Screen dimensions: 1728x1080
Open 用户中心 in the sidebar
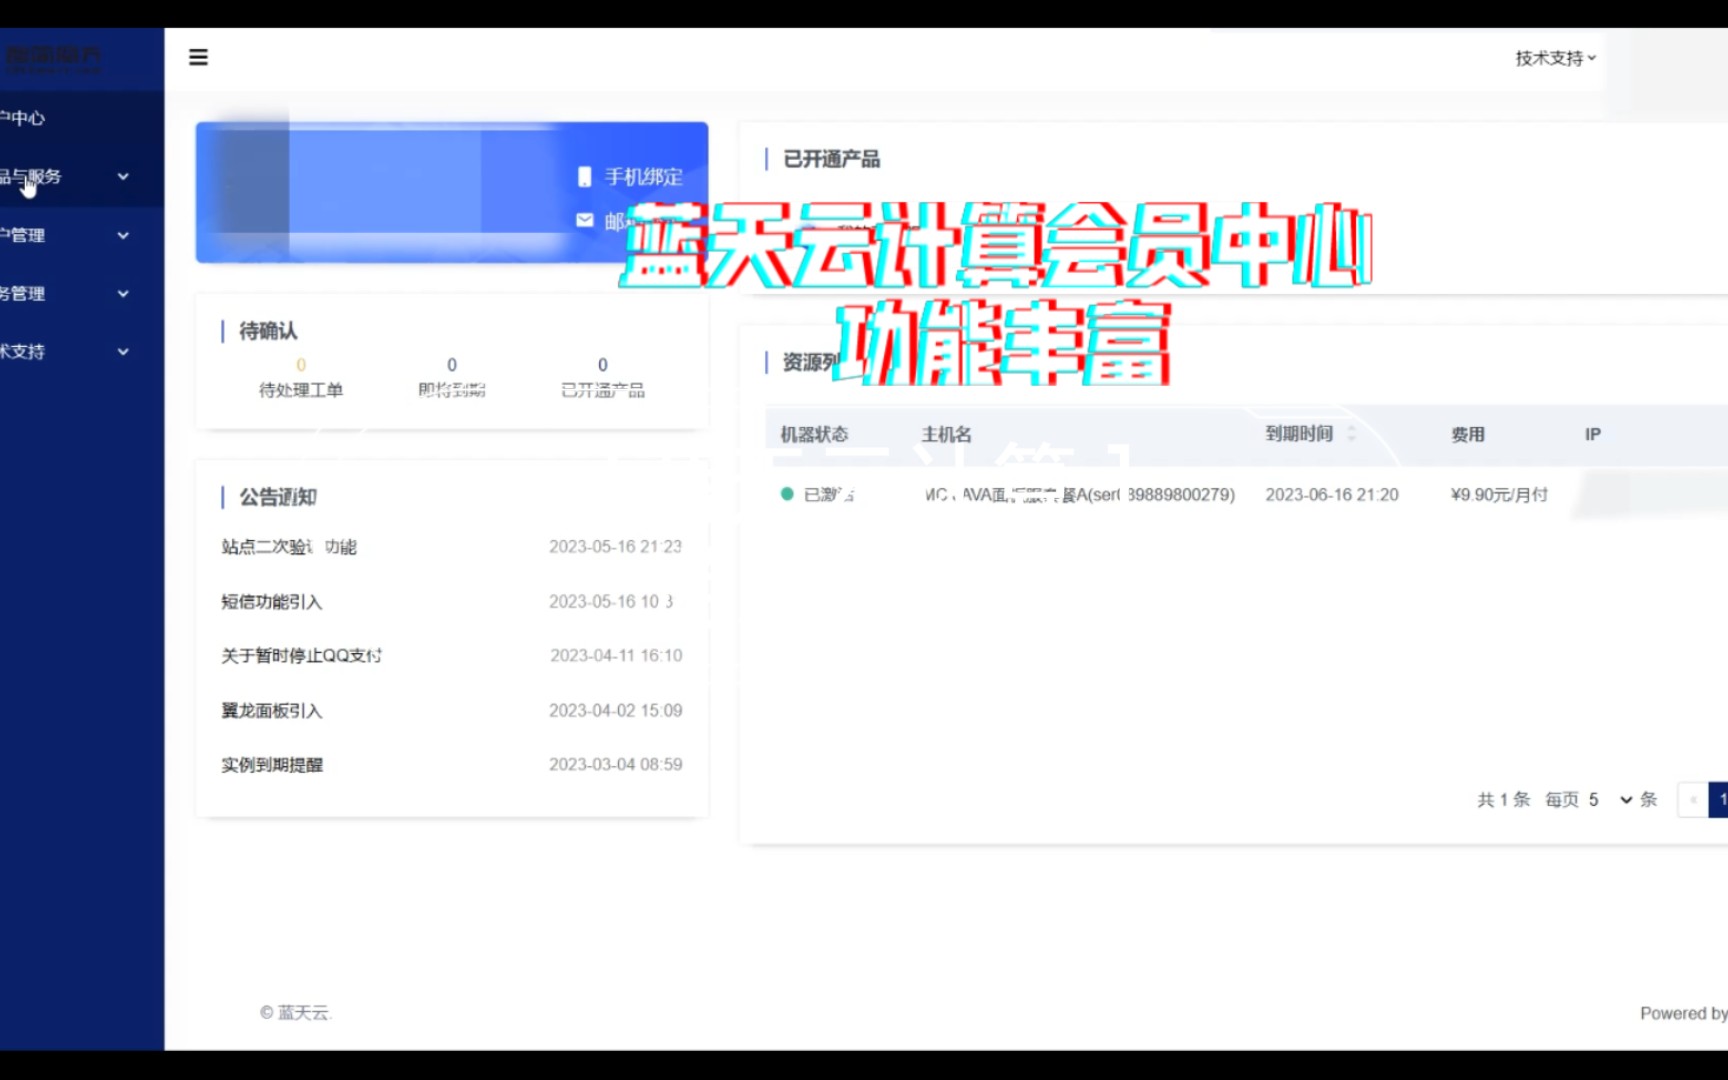[x=22, y=118]
